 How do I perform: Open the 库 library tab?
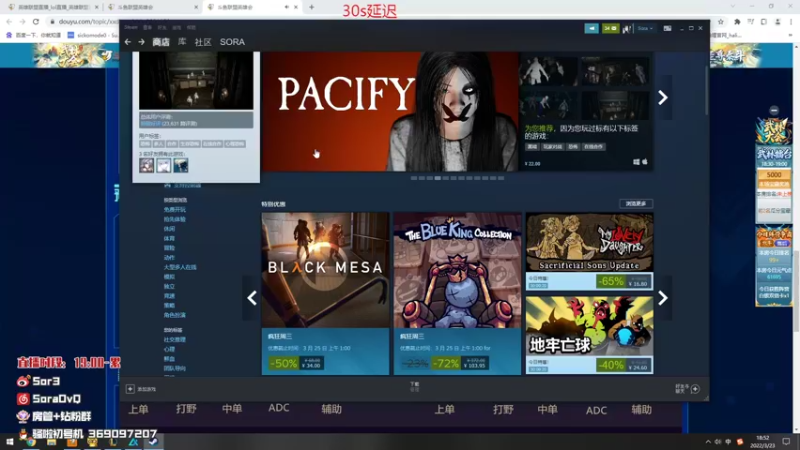[x=182, y=42]
